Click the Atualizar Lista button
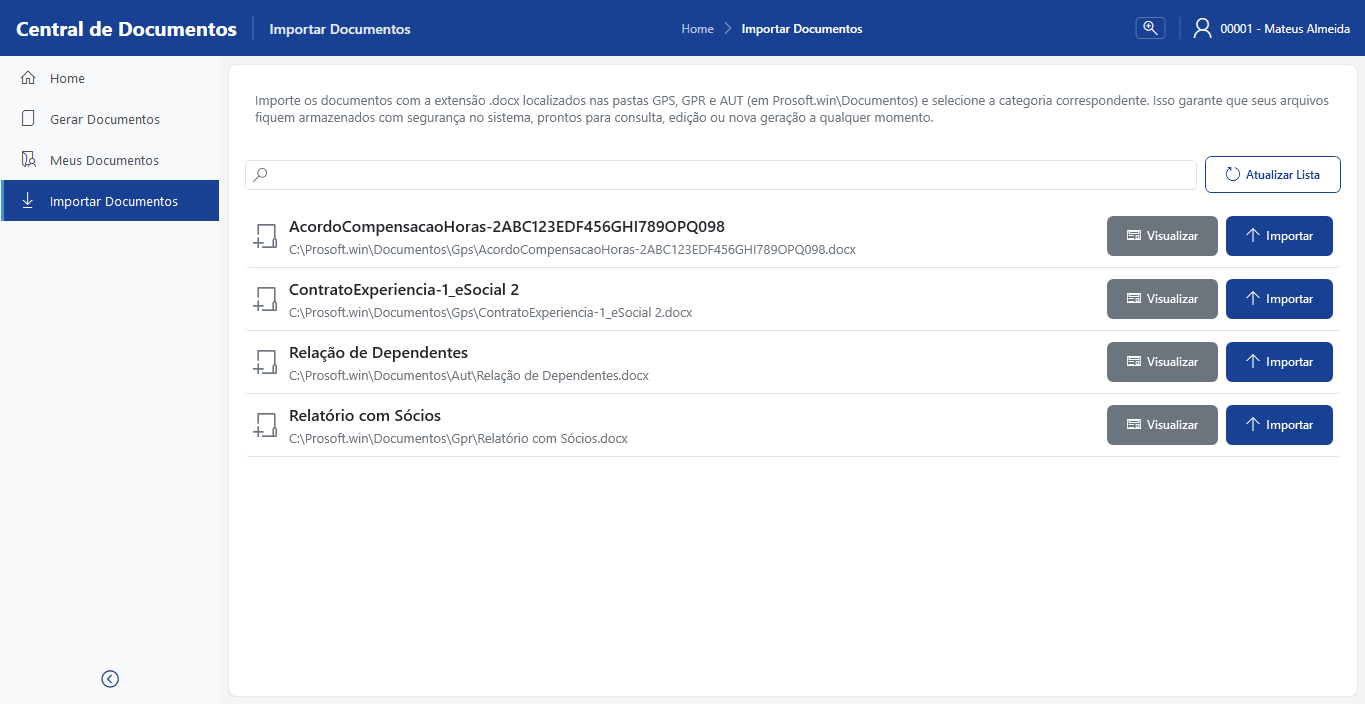This screenshot has height=704, width=1365. tap(1272, 174)
